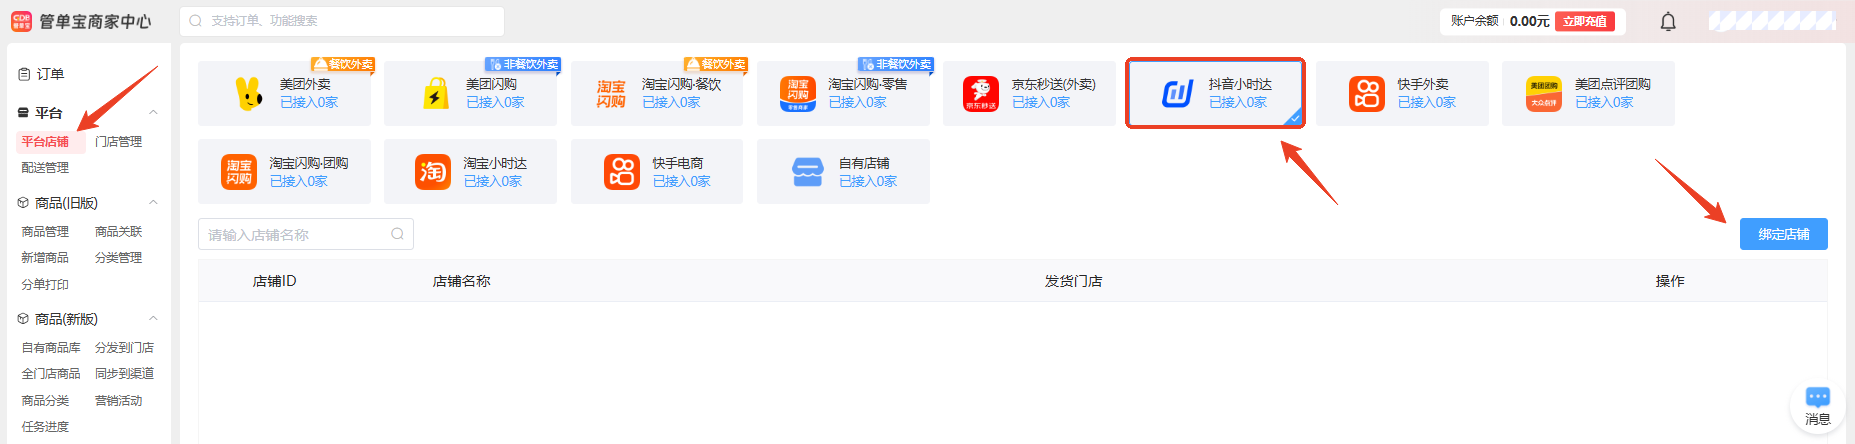Click the 店铺名称 column header
The width and height of the screenshot is (1855, 444).
click(x=461, y=281)
